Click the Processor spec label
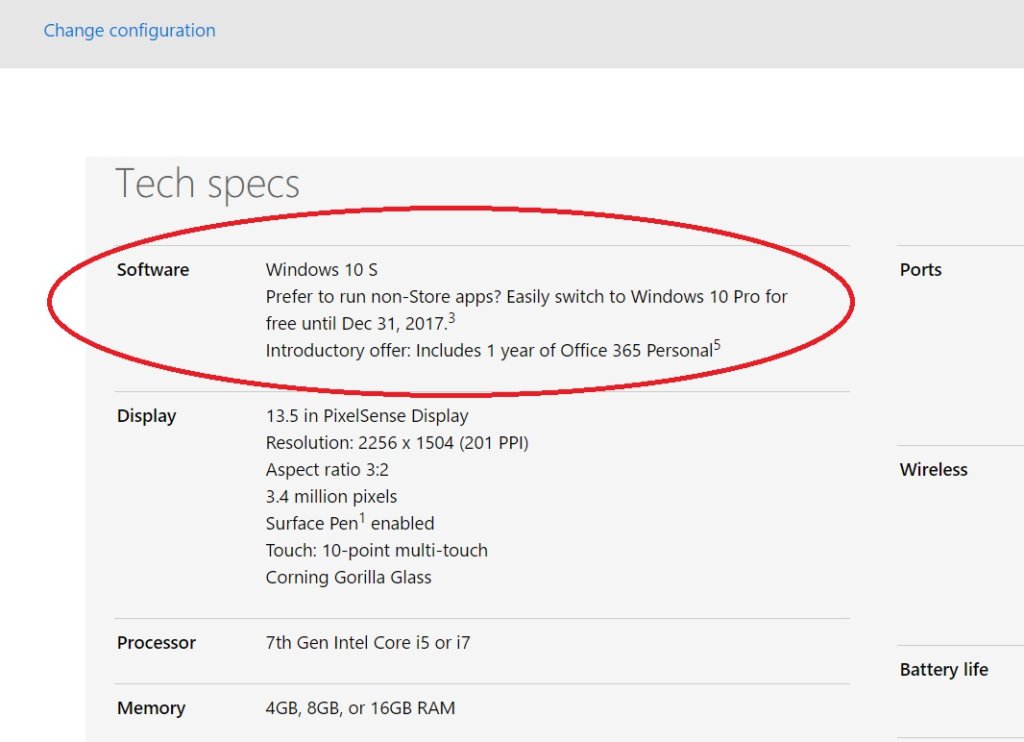The image size is (1024, 742). click(x=156, y=643)
